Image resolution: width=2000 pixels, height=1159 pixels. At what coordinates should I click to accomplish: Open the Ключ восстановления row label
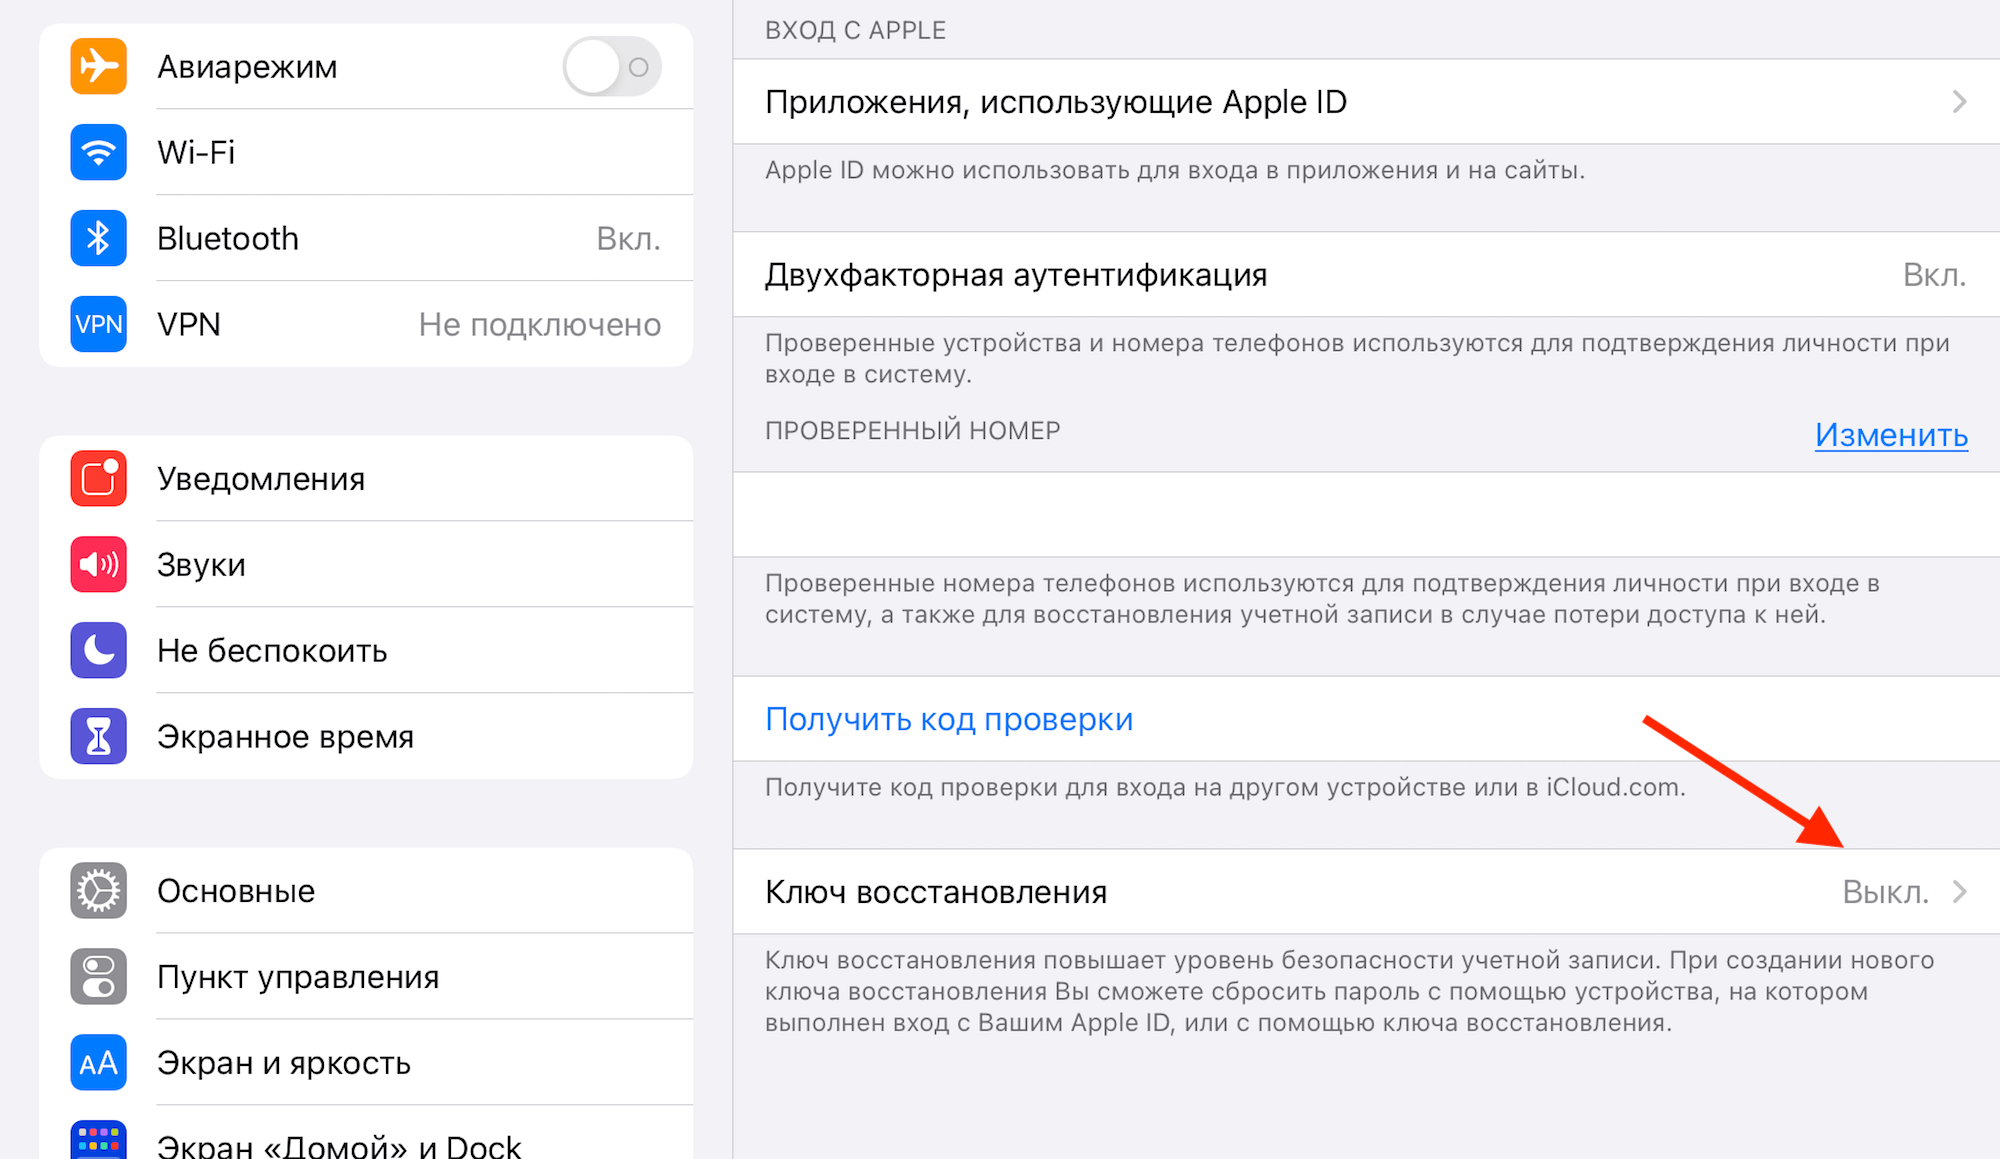pos(936,892)
